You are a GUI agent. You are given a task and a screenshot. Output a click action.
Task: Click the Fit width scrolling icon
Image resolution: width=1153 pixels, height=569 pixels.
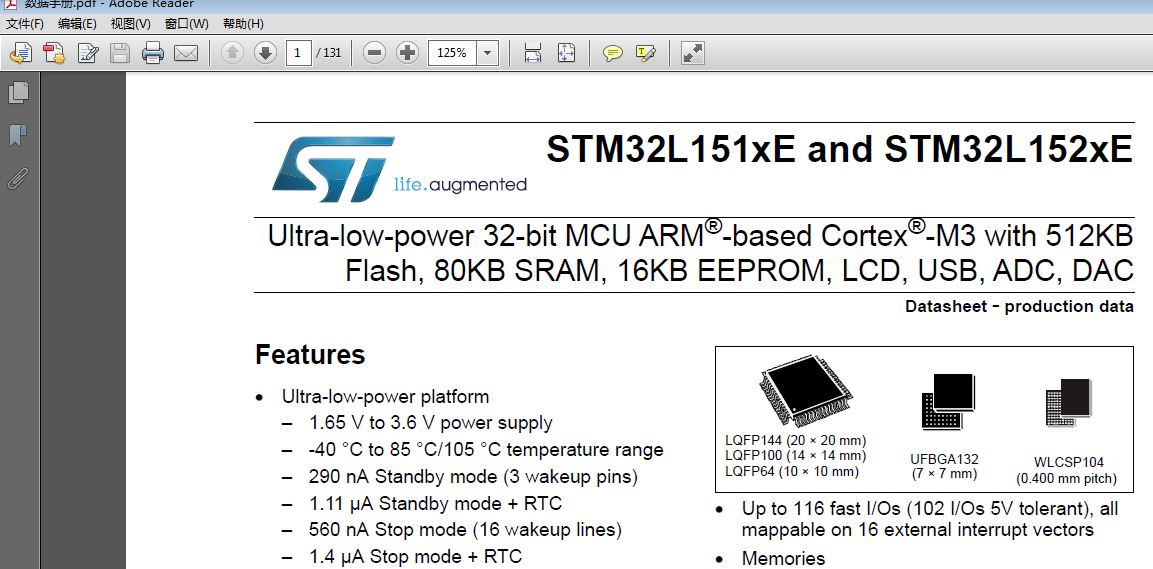point(532,53)
